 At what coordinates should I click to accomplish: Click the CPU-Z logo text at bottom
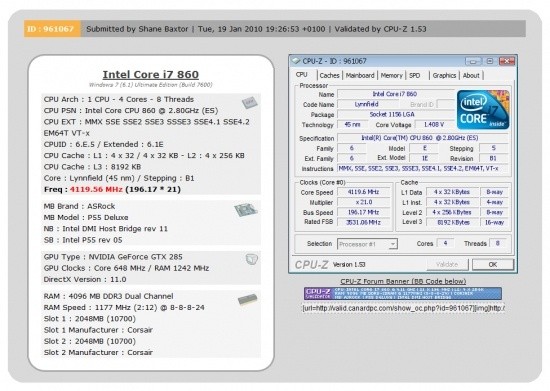[x=311, y=265]
